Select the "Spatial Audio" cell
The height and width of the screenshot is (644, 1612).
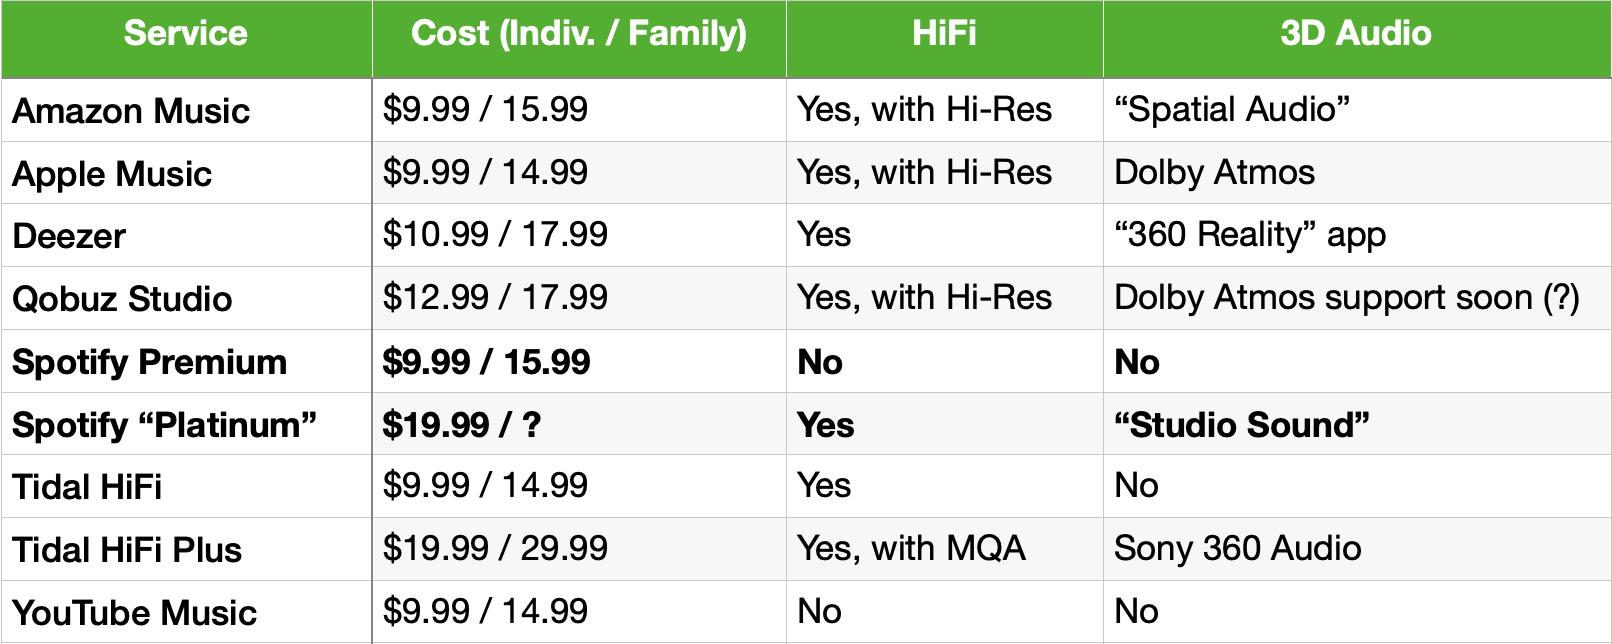click(1357, 110)
